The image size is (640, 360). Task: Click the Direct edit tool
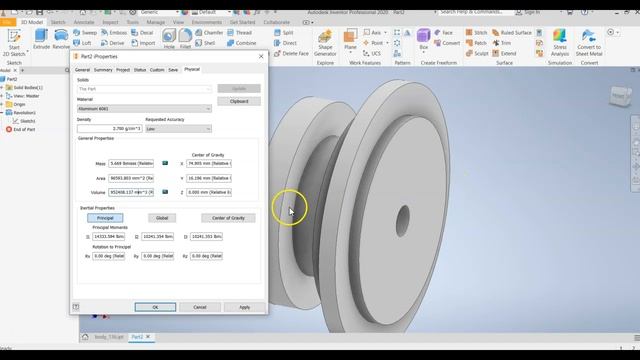pos(285,43)
